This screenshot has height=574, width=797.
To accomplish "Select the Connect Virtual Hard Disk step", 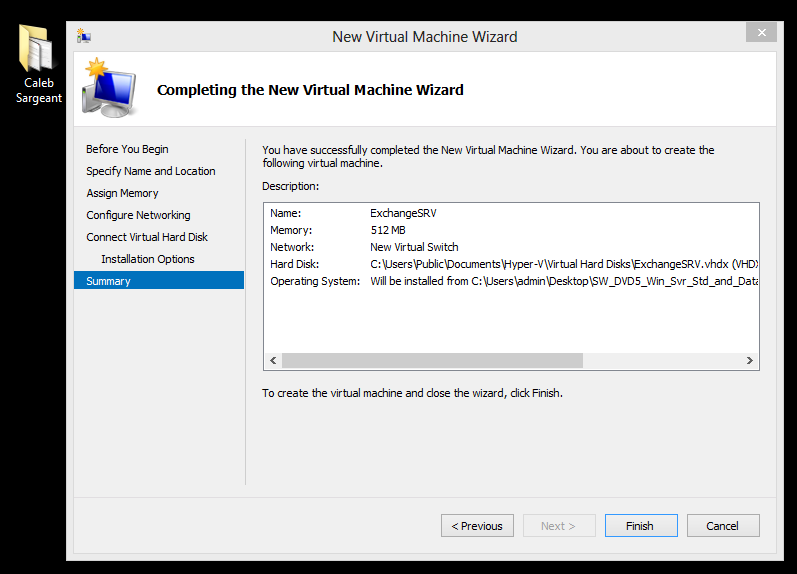I will pyautogui.click(x=147, y=237).
